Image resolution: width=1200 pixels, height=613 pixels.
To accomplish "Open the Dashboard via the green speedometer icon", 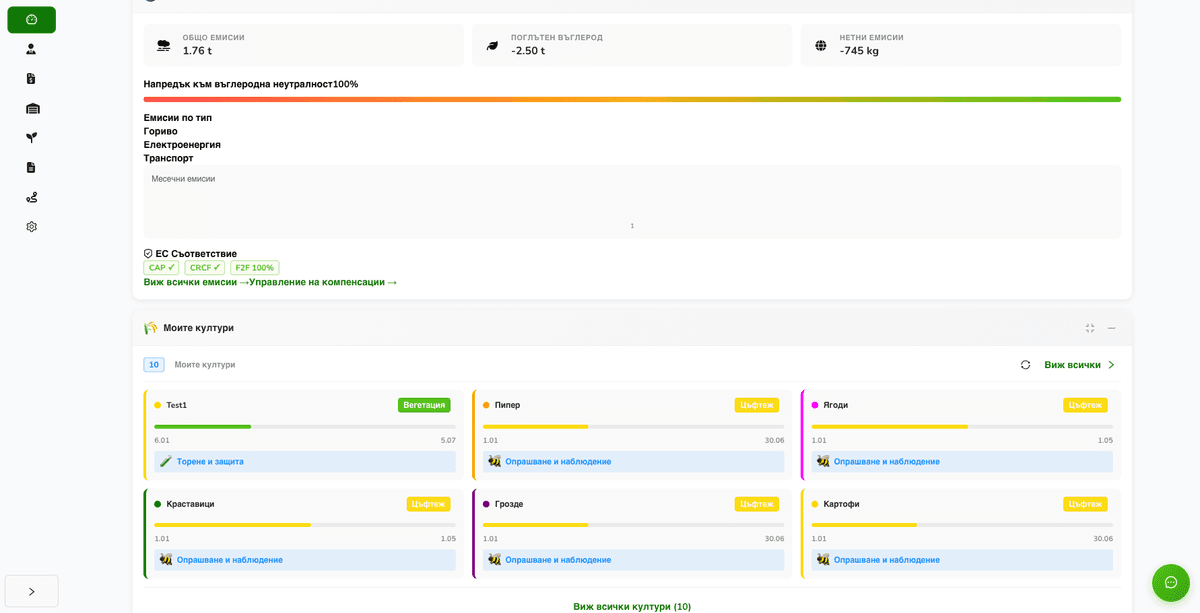I will 31,19.
